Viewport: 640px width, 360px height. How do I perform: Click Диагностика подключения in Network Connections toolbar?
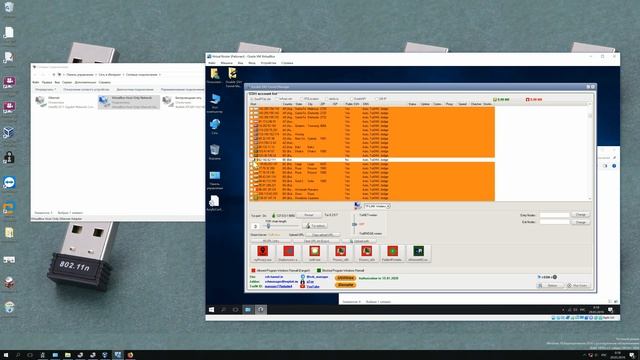pos(135,89)
